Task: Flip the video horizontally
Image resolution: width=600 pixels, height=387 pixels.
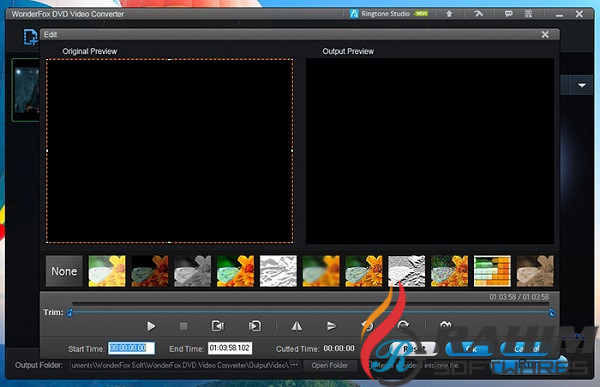Action: 297,326
